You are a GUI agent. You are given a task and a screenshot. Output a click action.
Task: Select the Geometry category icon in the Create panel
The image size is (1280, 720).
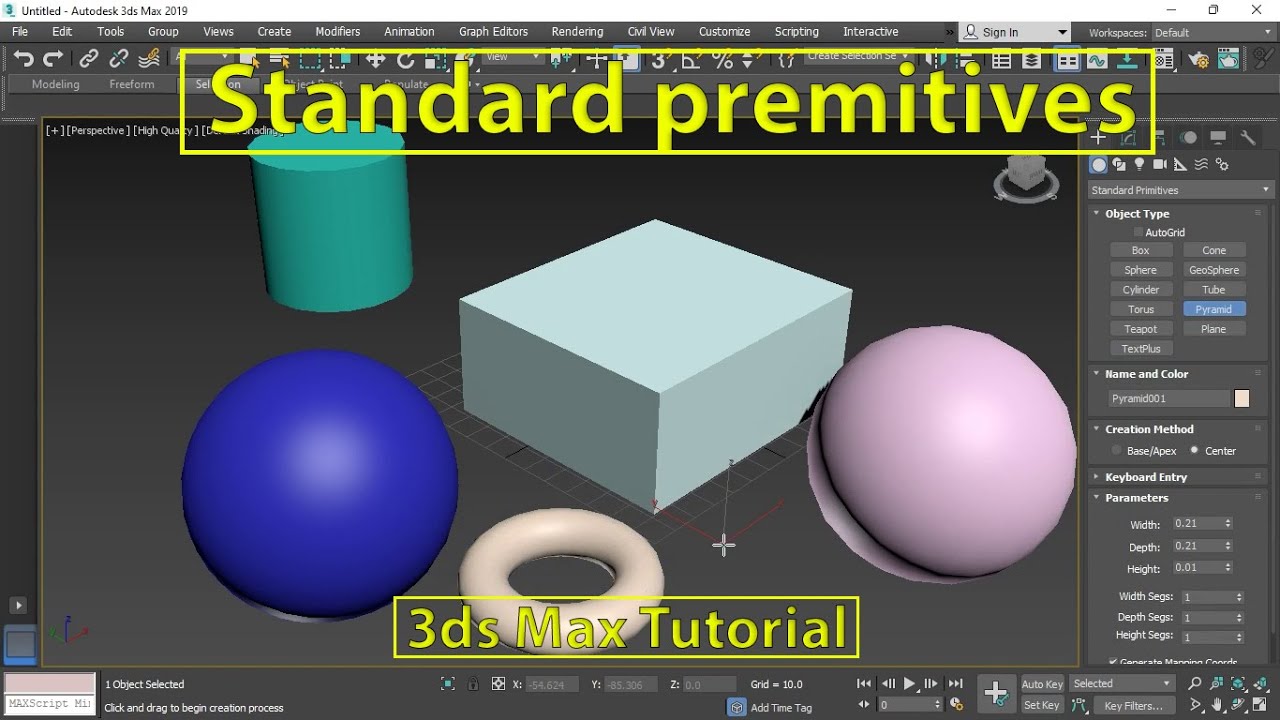point(1099,164)
